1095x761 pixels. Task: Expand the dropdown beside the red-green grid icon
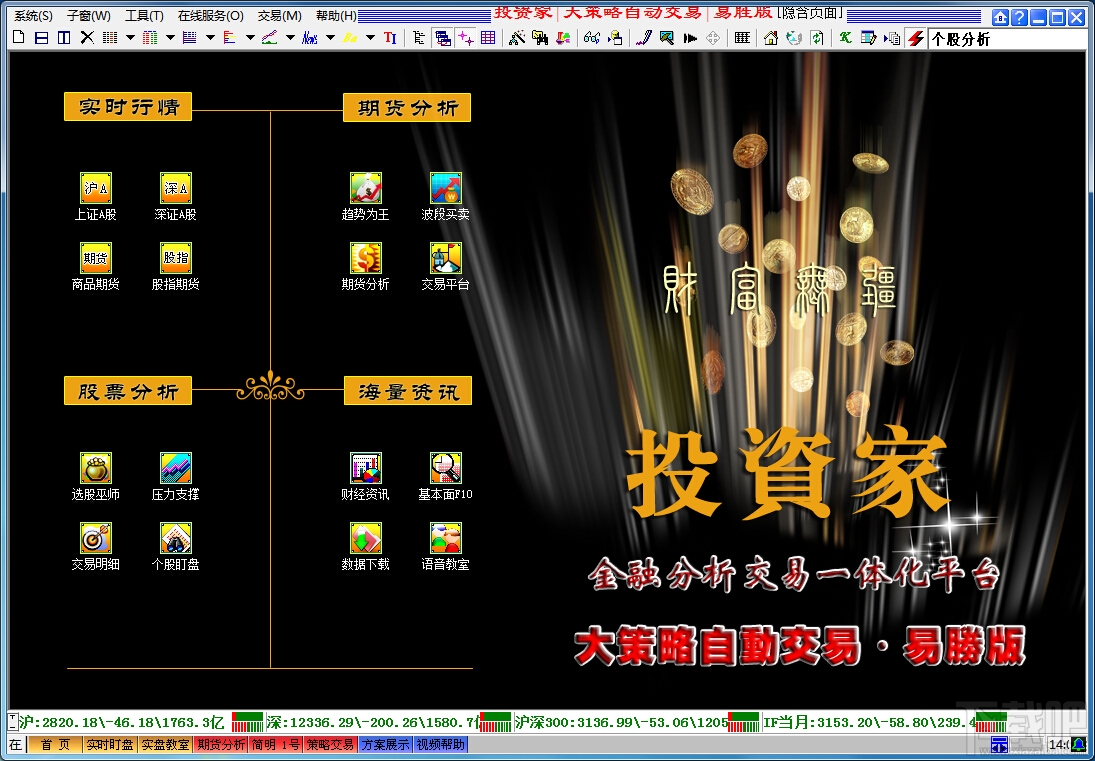170,38
